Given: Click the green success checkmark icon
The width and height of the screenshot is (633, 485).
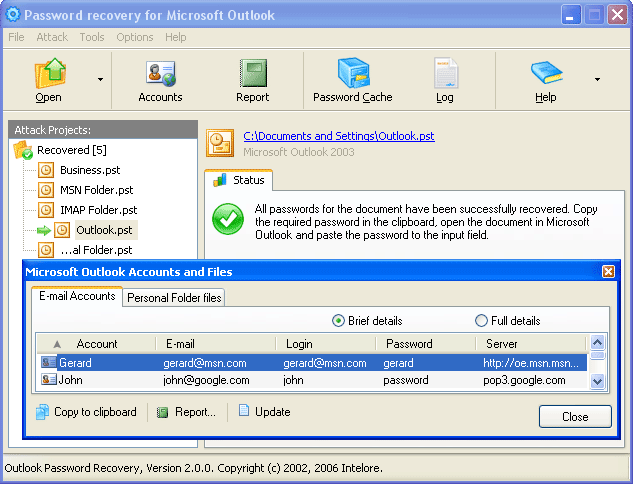Looking at the screenshot, I should [x=228, y=219].
